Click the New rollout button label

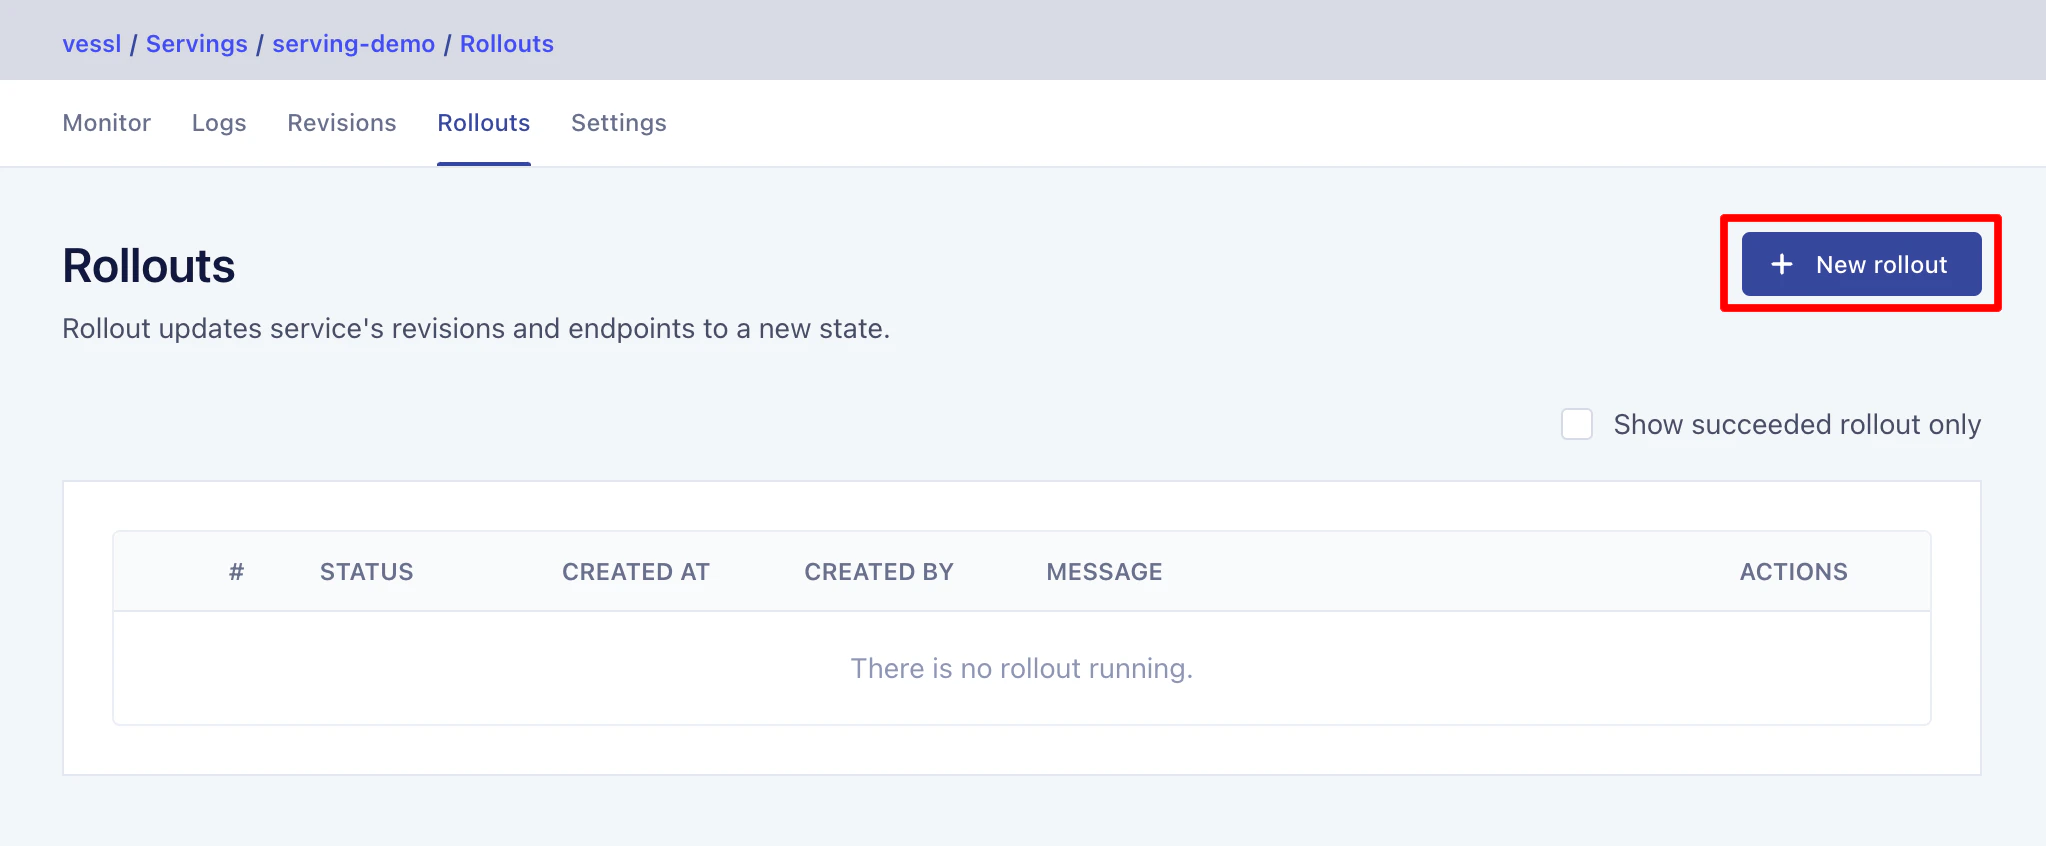point(1881,265)
